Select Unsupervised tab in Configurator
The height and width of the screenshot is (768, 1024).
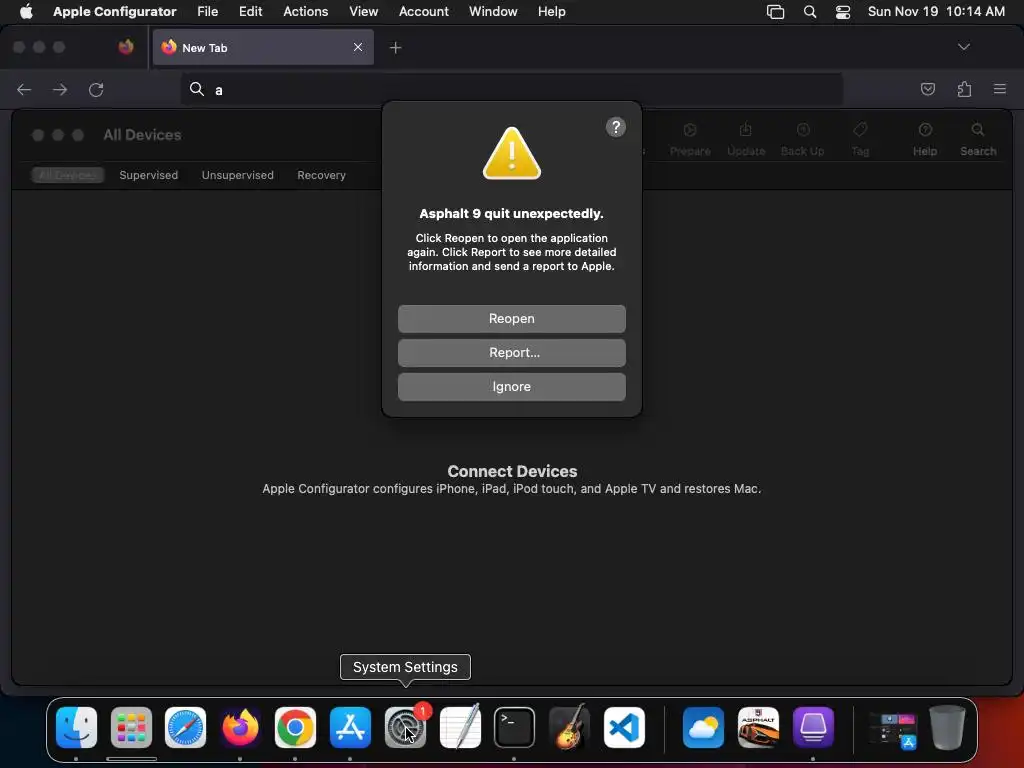[x=237, y=175]
